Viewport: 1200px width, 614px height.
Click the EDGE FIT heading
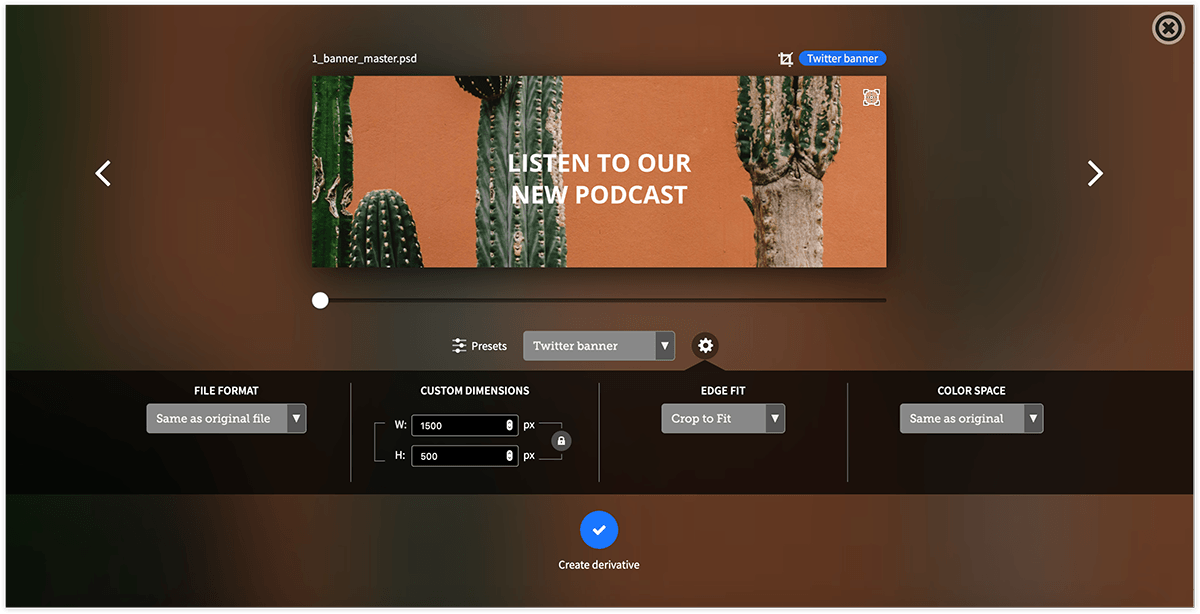[x=723, y=391]
